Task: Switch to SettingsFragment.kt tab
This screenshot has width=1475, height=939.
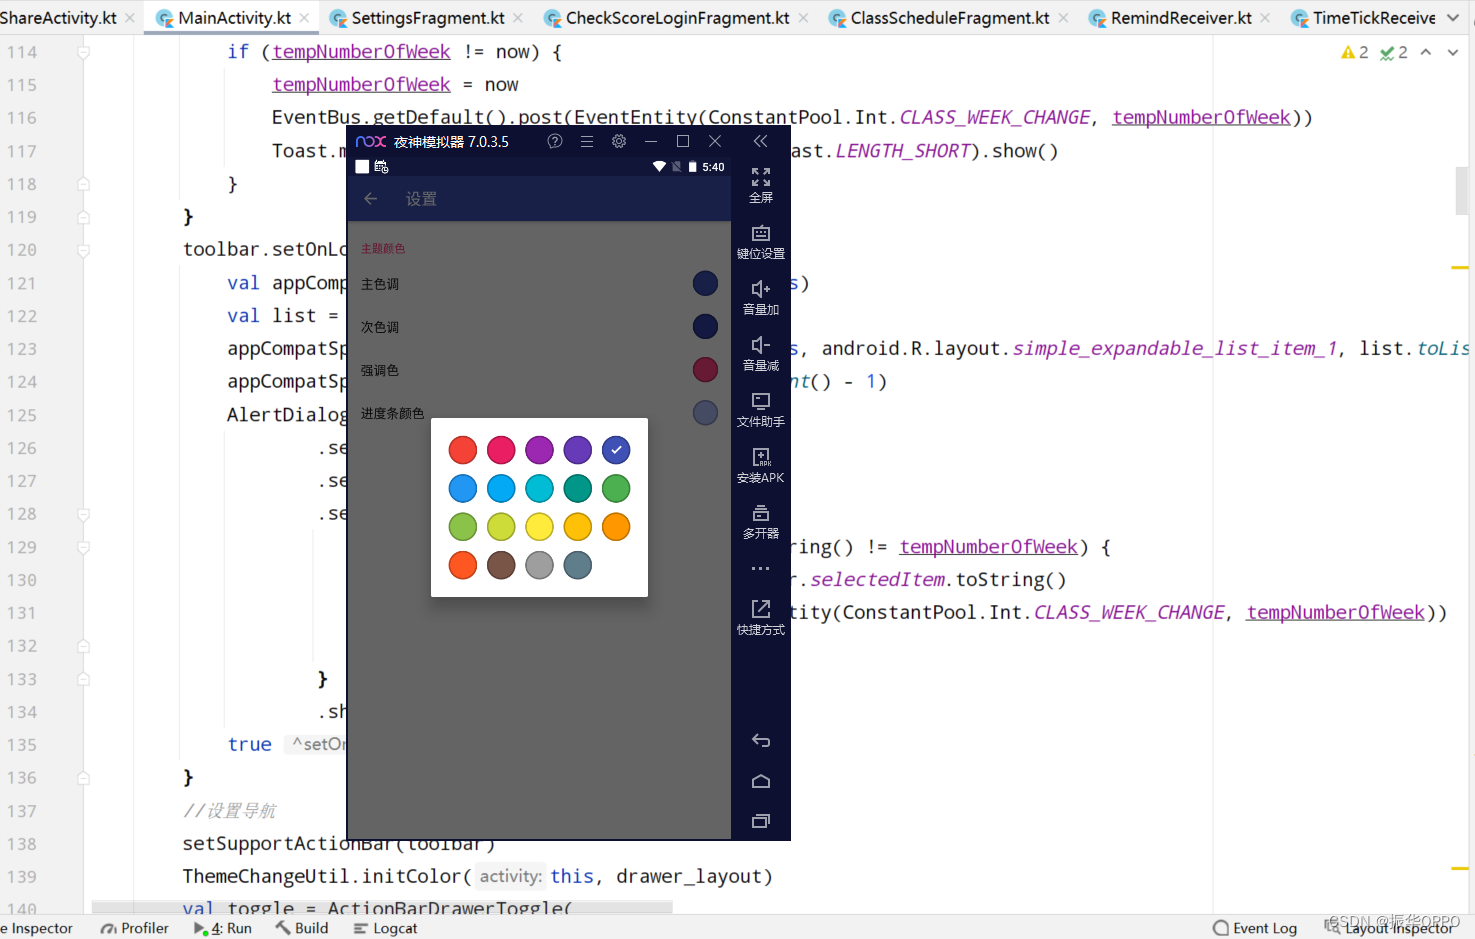Action: click(x=428, y=18)
